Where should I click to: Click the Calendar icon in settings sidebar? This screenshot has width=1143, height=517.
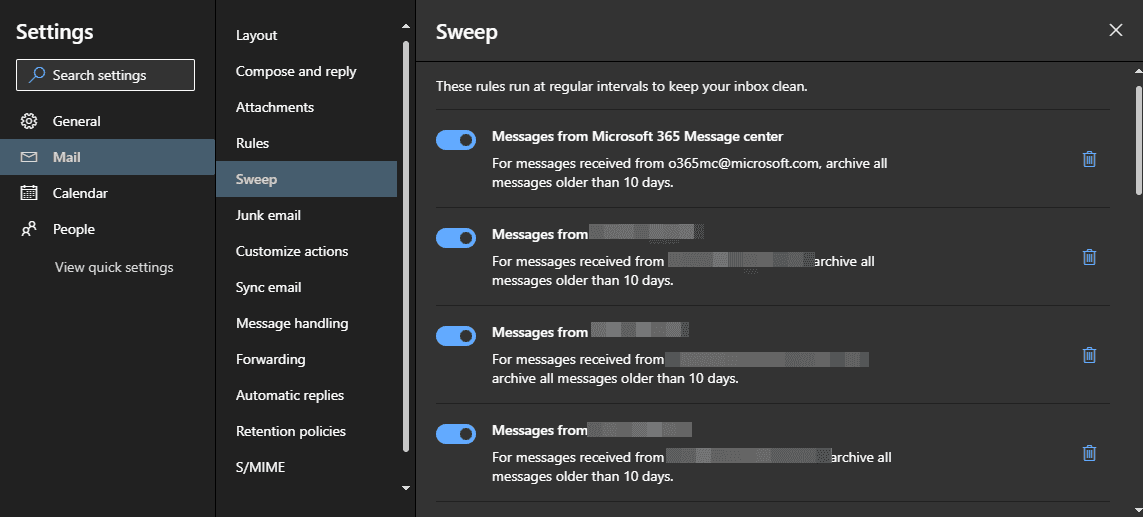click(29, 193)
